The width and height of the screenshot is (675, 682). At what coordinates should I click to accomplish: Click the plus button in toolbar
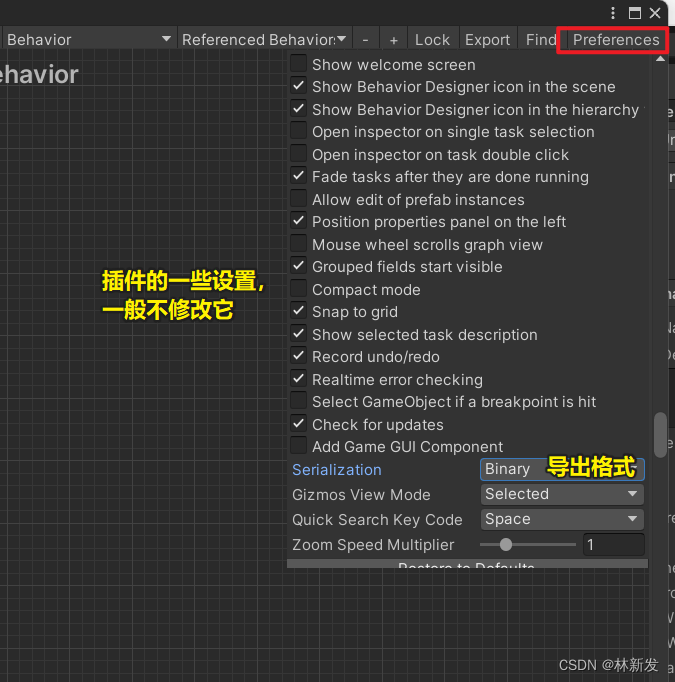[394, 40]
